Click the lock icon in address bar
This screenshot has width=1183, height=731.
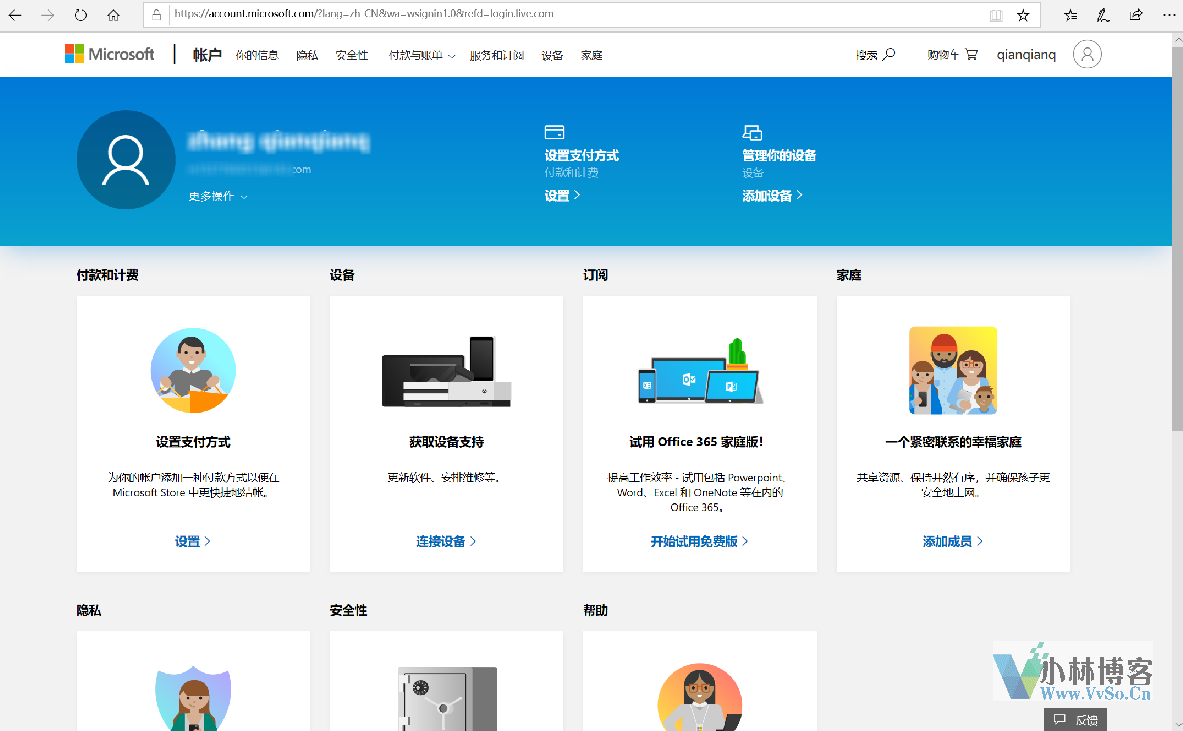156,14
